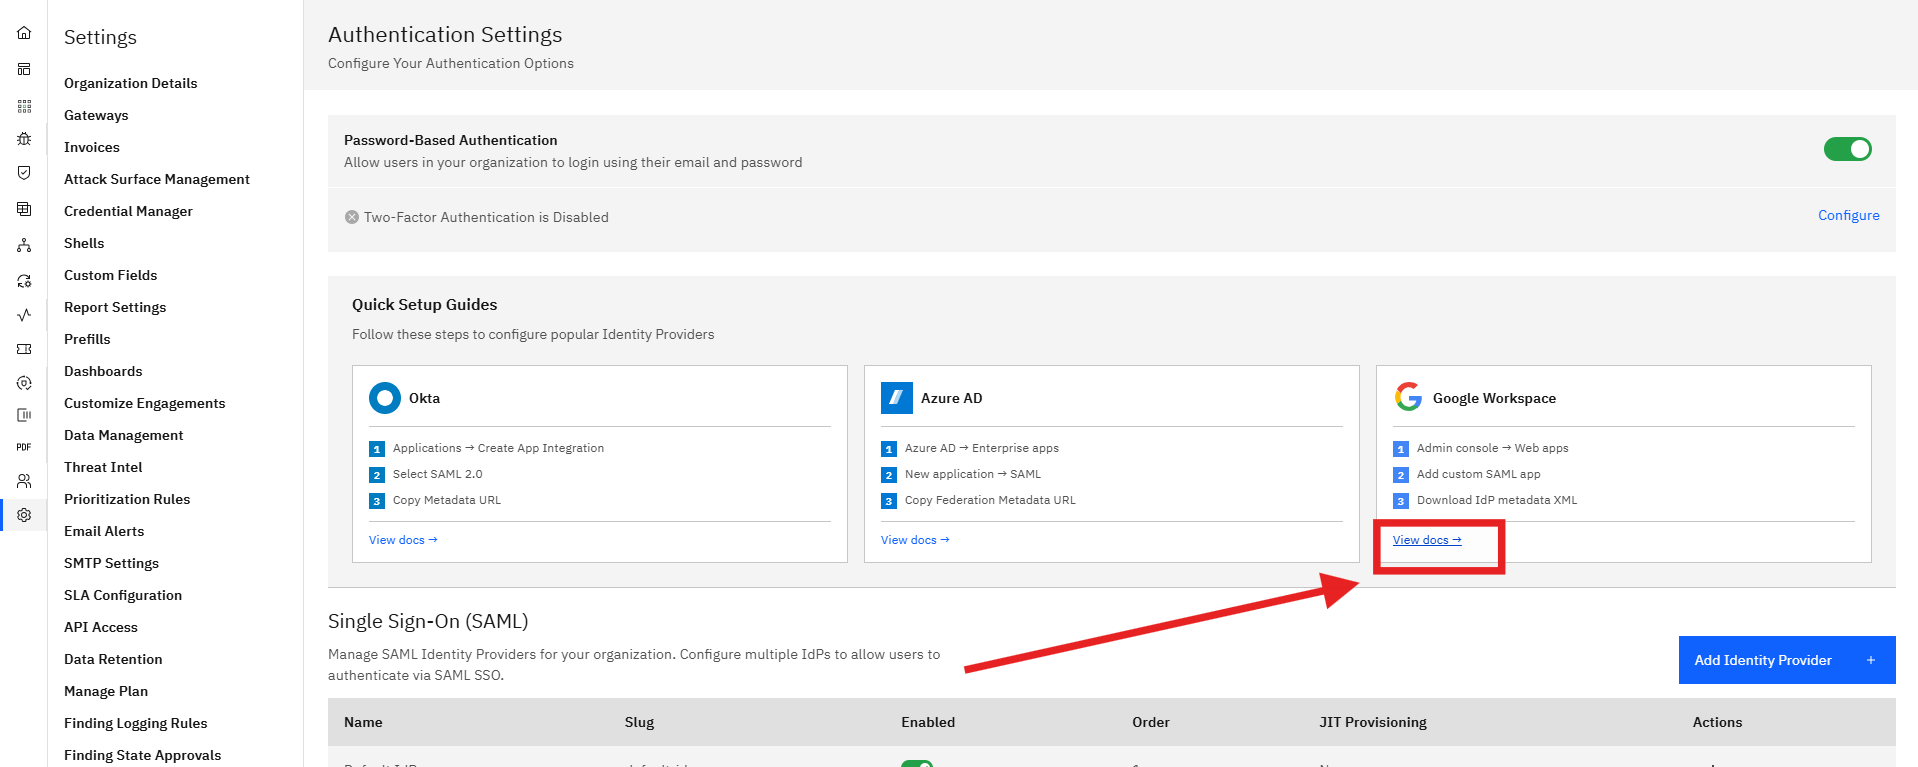Click the table icon in sidebar
The height and width of the screenshot is (767, 1918).
[24, 209]
